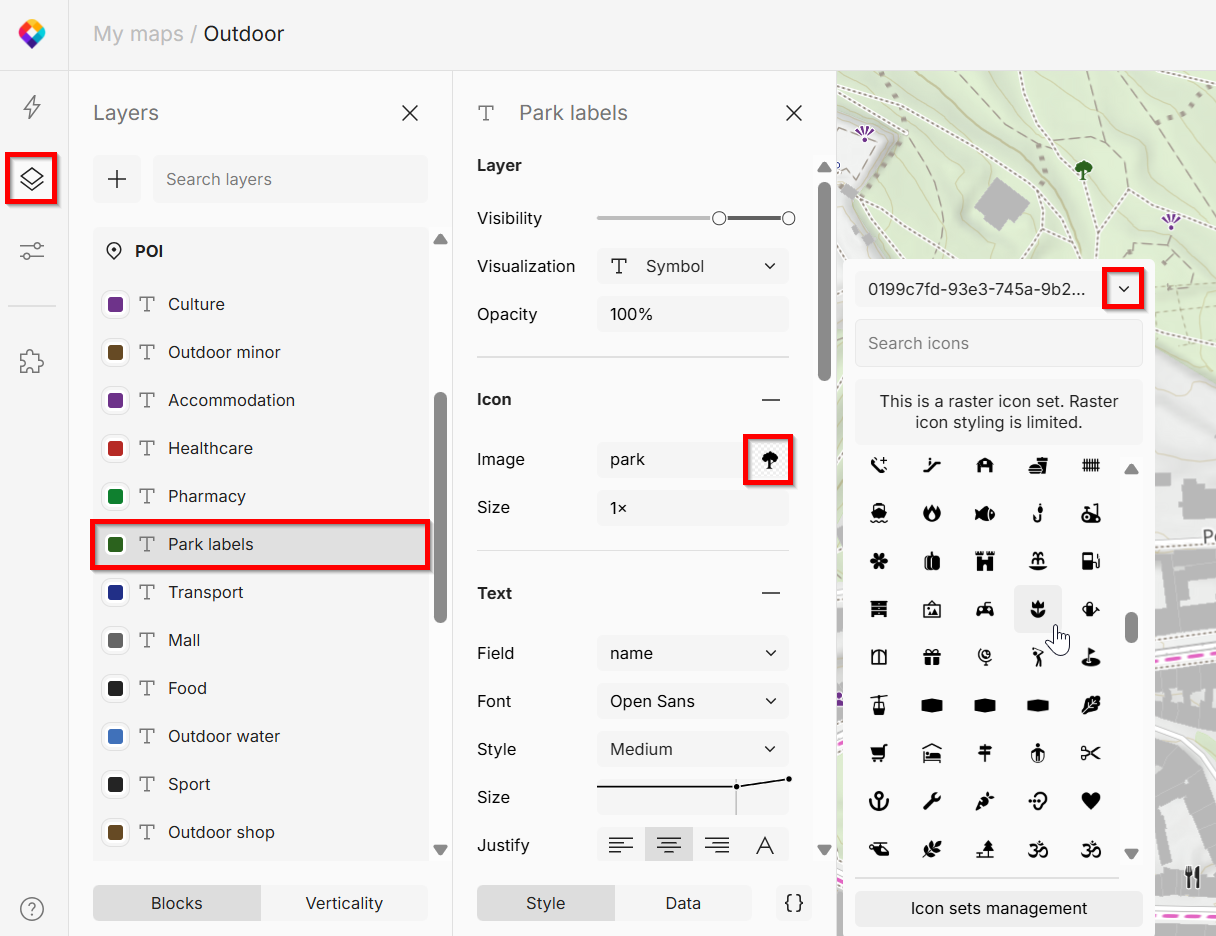Open the JSON code editor braces button
The image size is (1216, 936).
794,903
